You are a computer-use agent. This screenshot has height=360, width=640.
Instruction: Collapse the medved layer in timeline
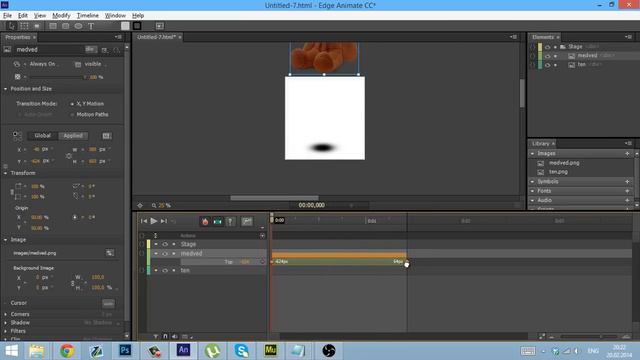click(156, 253)
